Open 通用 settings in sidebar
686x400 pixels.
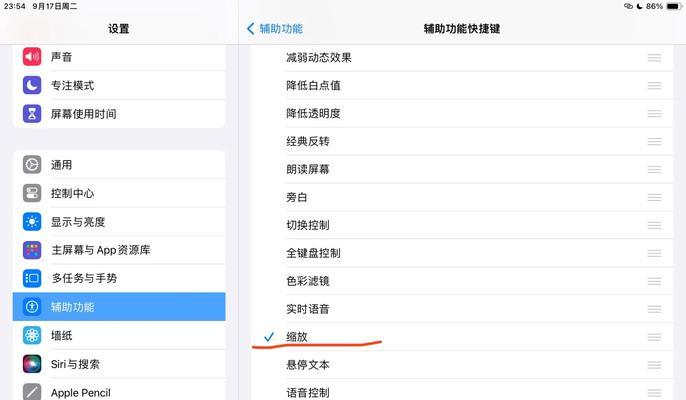click(x=119, y=165)
